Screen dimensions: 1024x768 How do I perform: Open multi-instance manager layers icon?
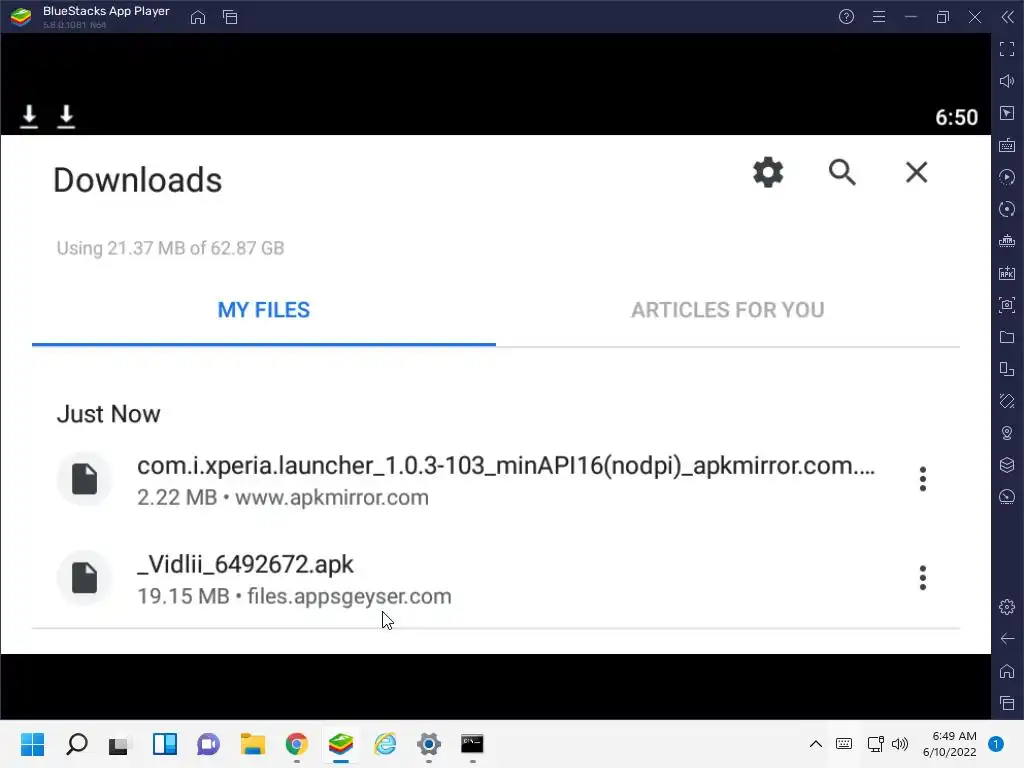[1007, 465]
